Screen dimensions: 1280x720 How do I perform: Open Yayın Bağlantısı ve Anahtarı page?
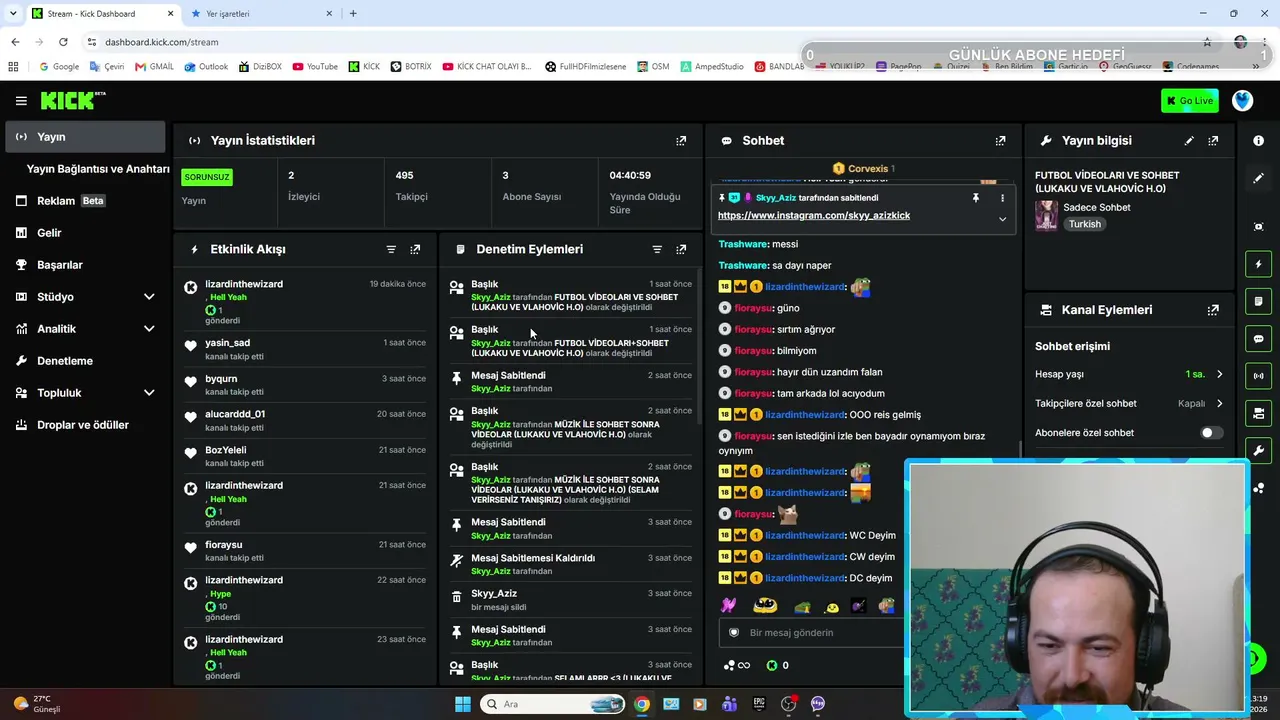pyautogui.click(x=98, y=169)
